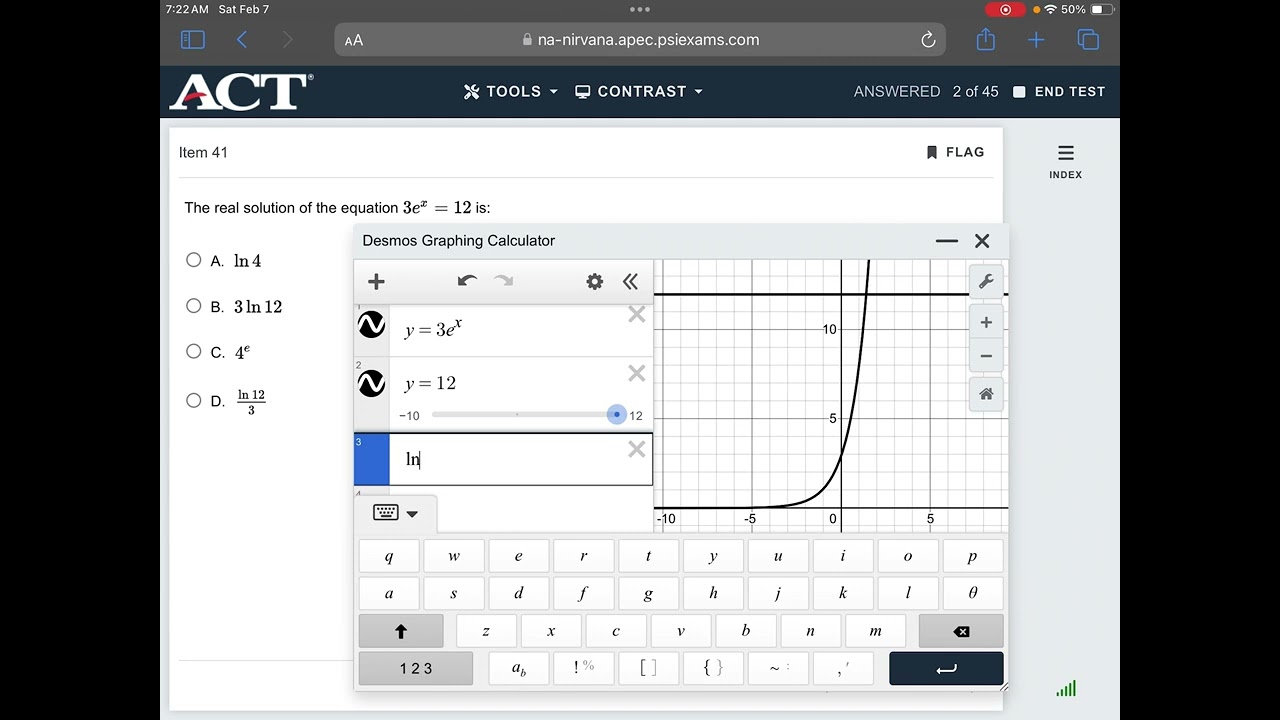
Task: Click the slider lower limit -10
Action: pyautogui.click(x=409, y=416)
